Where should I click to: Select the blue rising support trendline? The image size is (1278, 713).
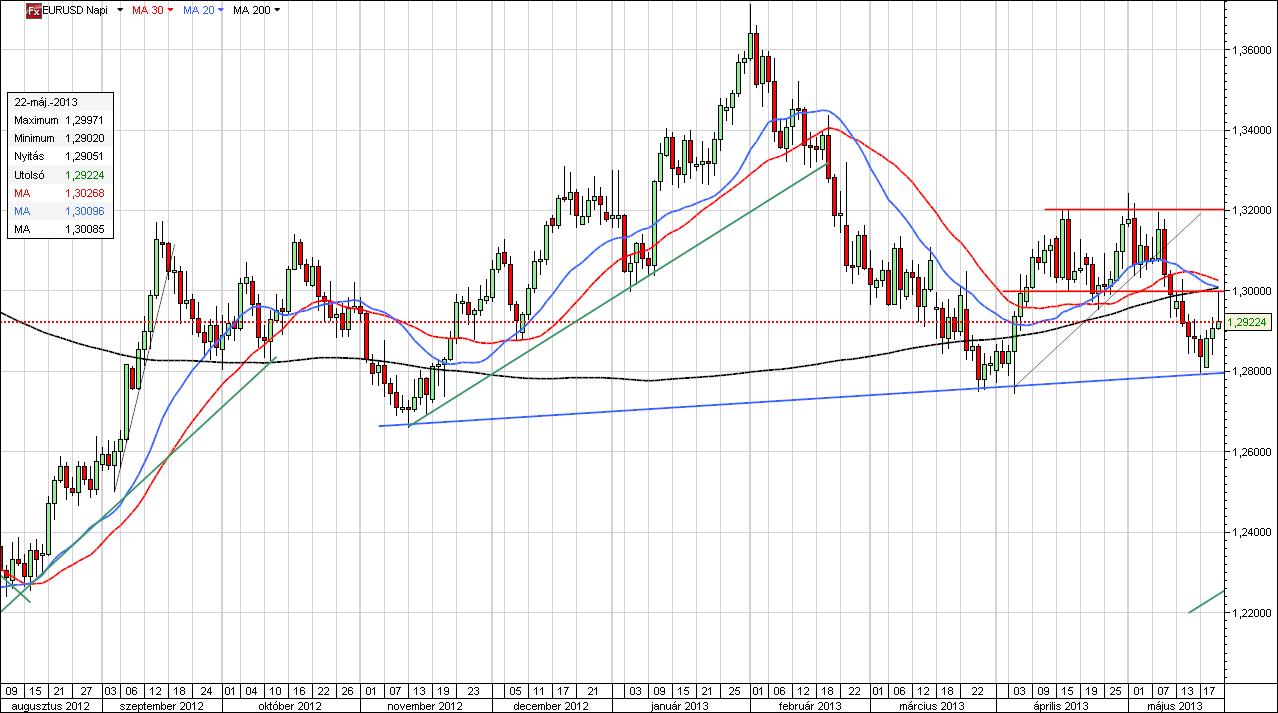click(800, 400)
